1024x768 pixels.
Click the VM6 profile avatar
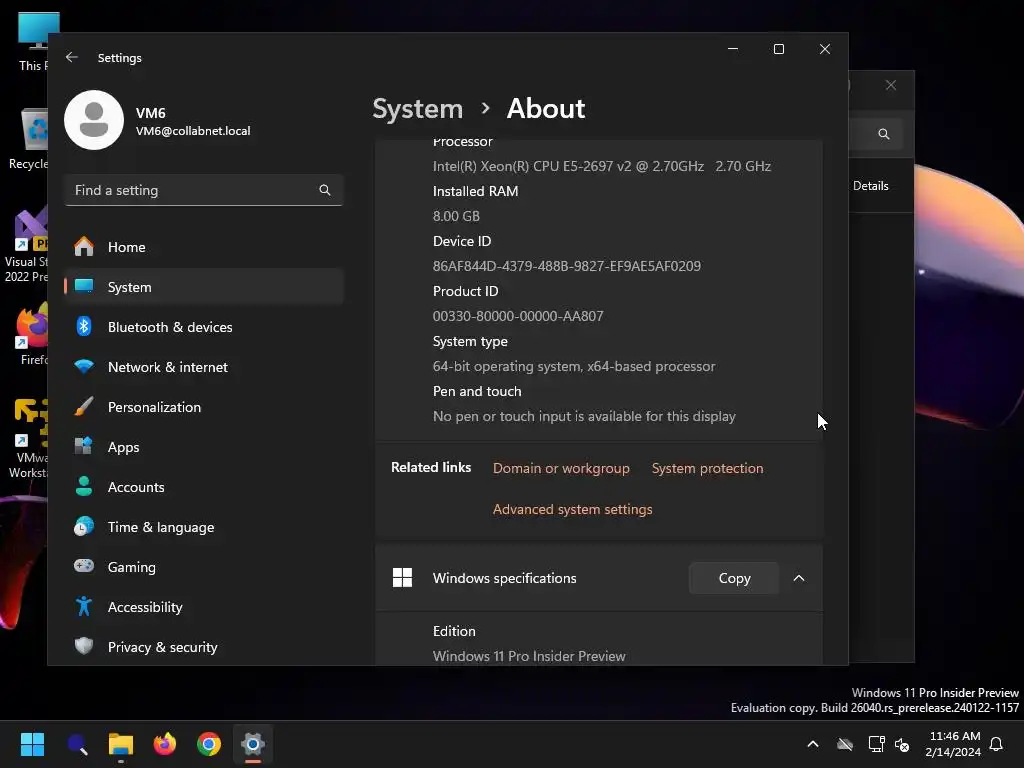click(94, 120)
